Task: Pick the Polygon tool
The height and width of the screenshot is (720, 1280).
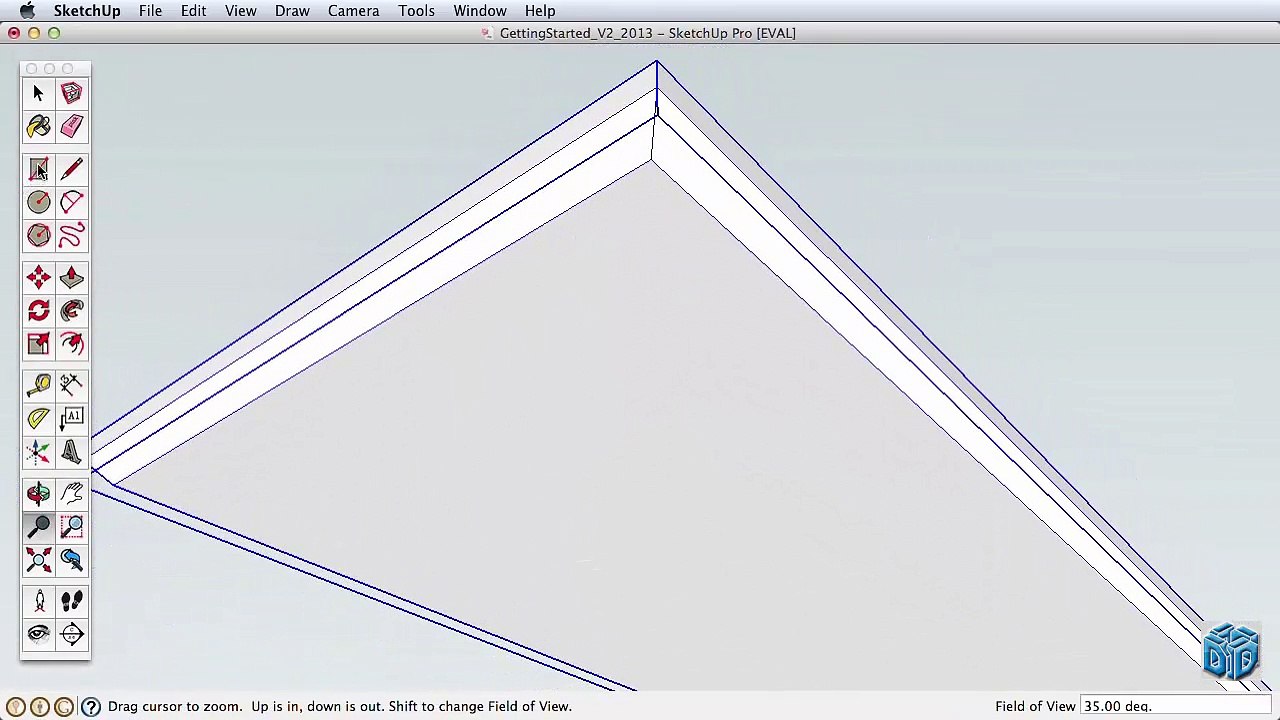Action: [x=38, y=236]
